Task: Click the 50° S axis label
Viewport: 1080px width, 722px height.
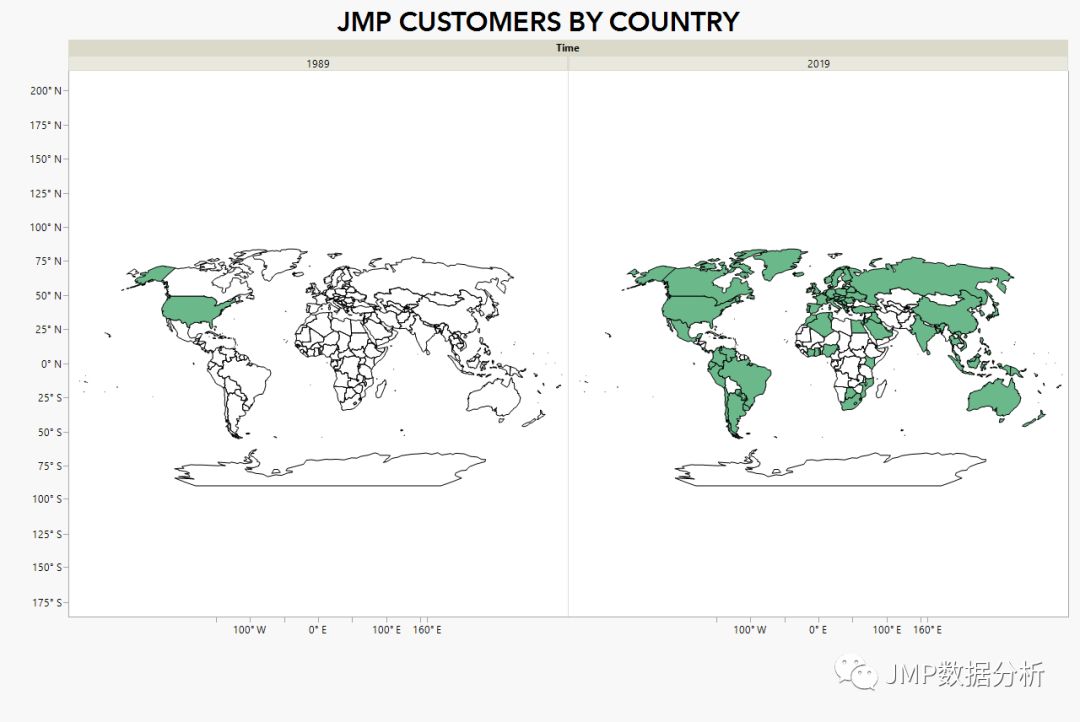Action: (x=49, y=432)
